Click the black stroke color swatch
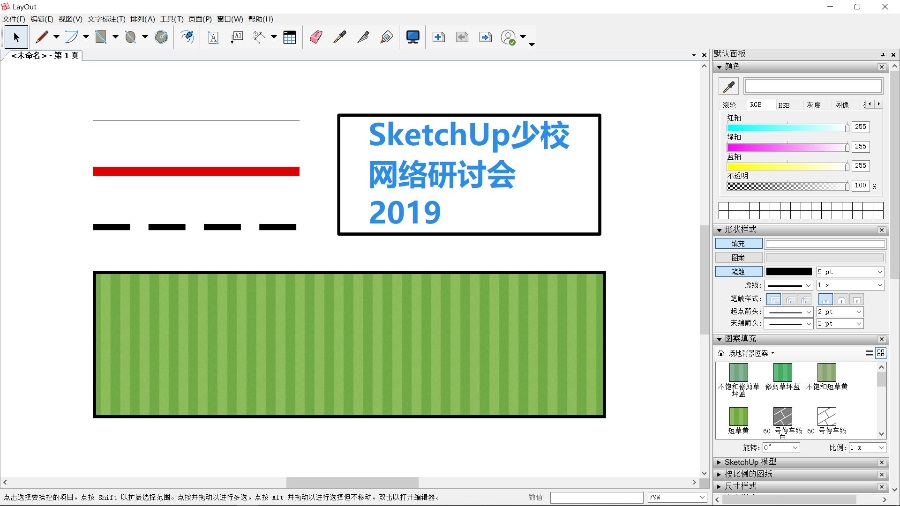 click(x=789, y=271)
